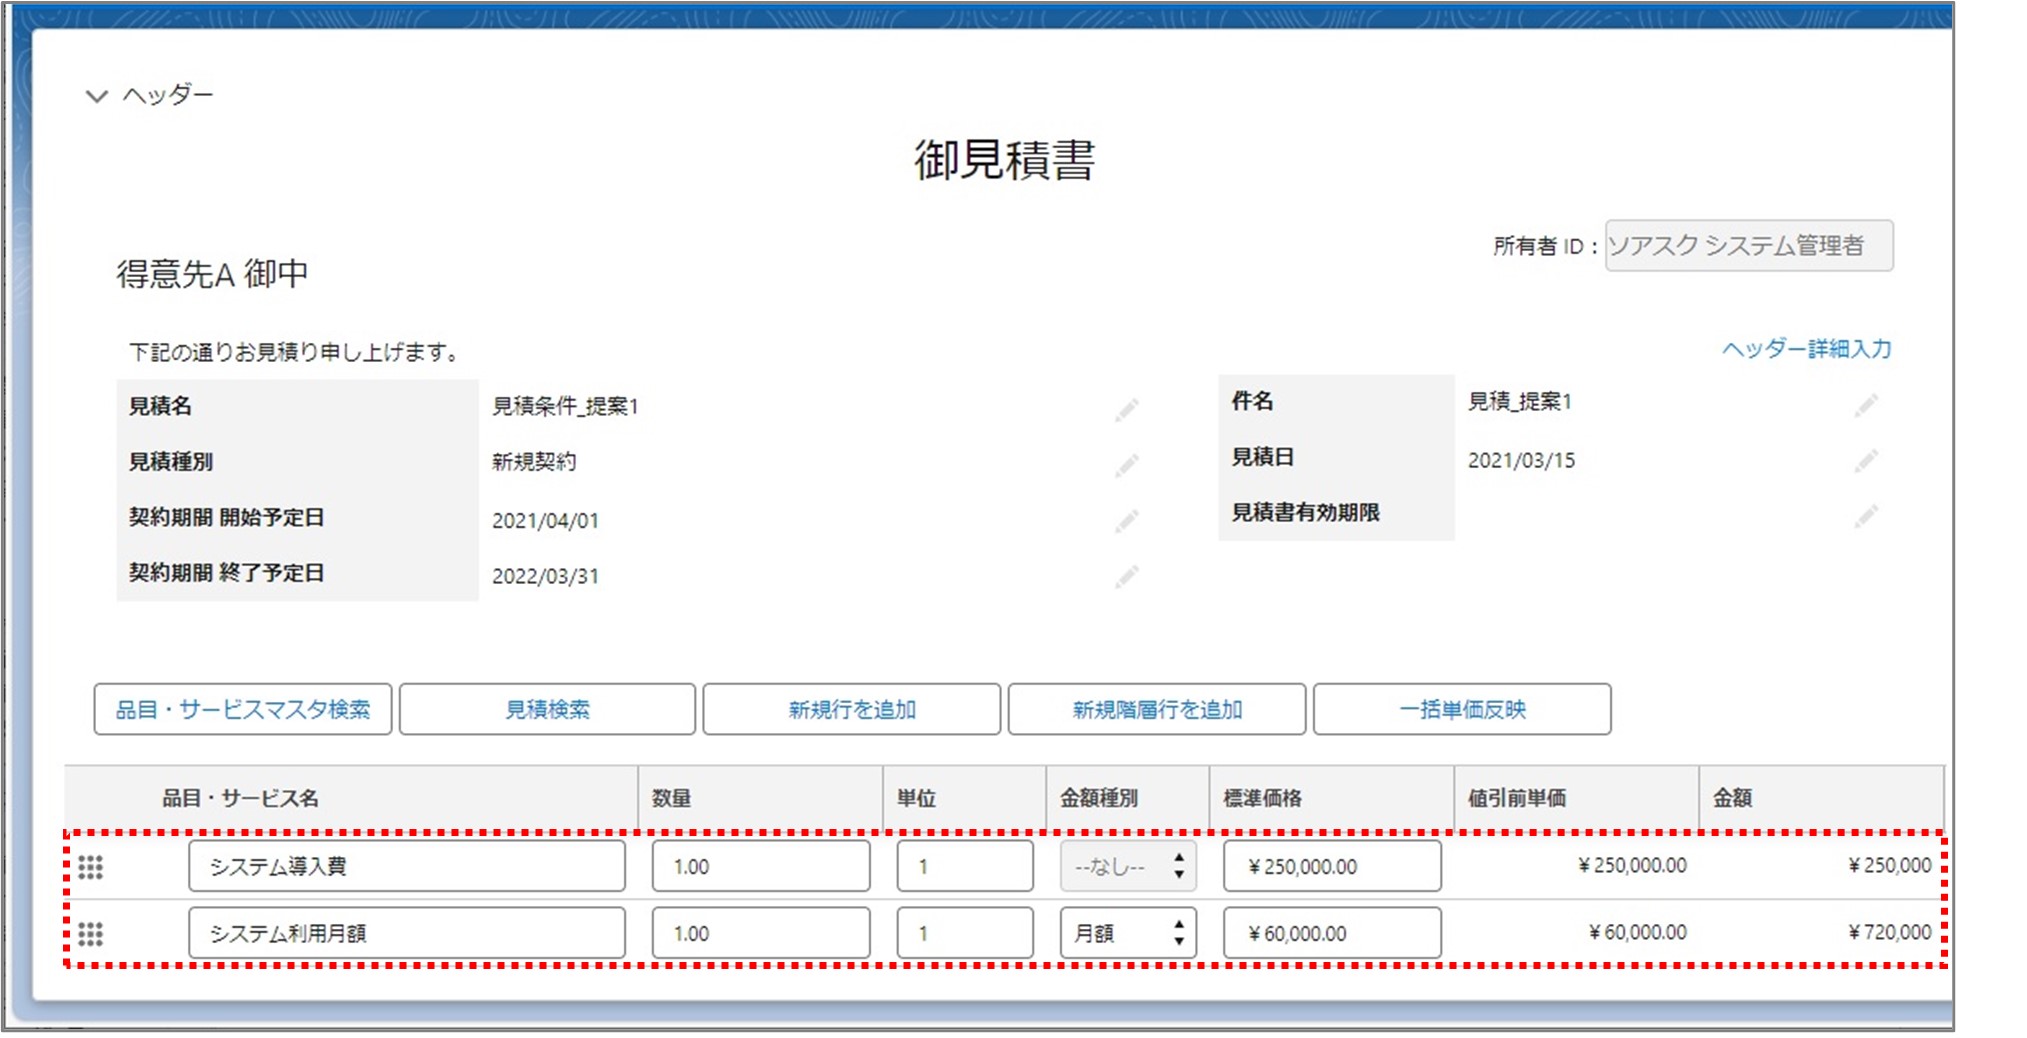Image resolution: width=2027 pixels, height=1038 pixels.
Task: Click the システム導入費 item name field
Action: coord(407,866)
